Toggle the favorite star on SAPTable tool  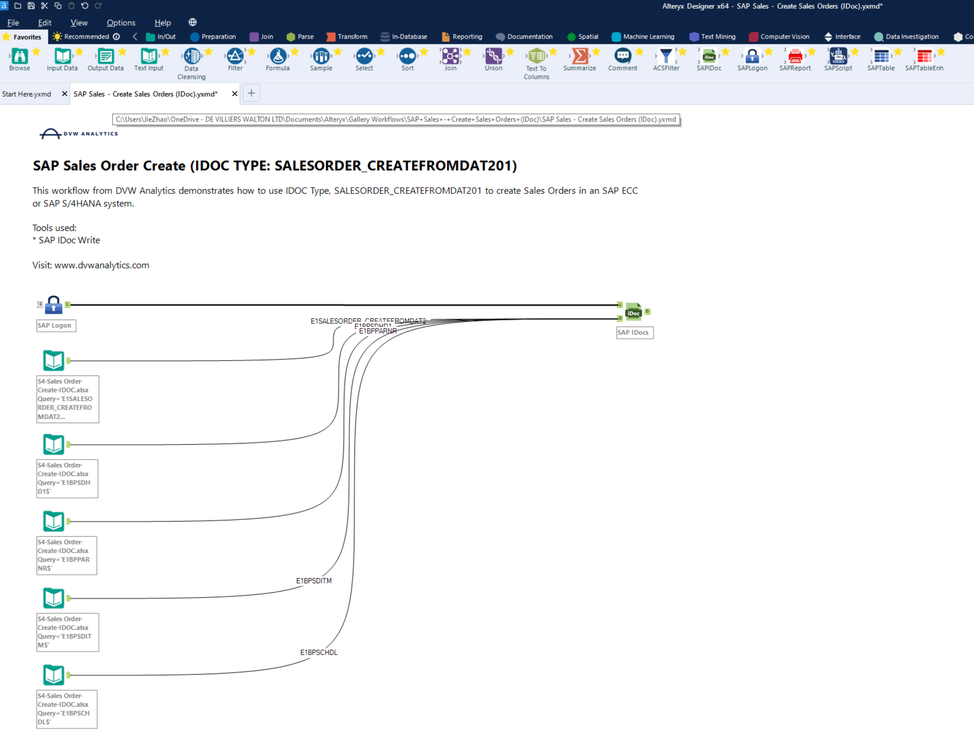898,51
